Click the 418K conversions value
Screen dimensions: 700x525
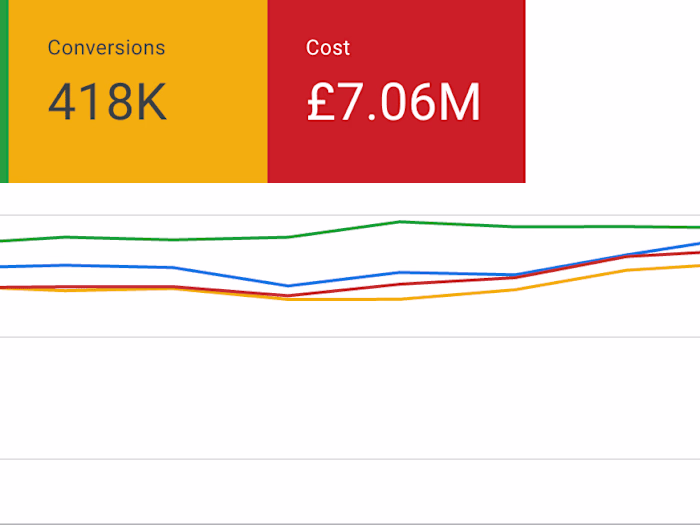[107, 102]
